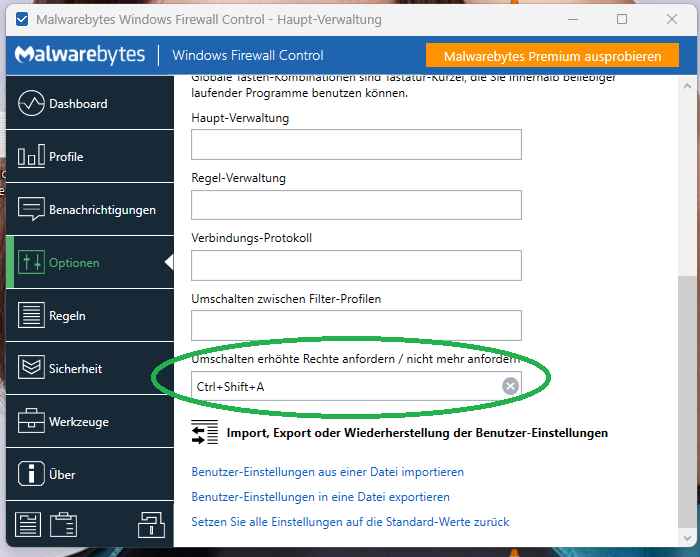This screenshot has height=557, width=700.
Task: Click the 'Windows Firewall Control' header text
Action: 248,55
